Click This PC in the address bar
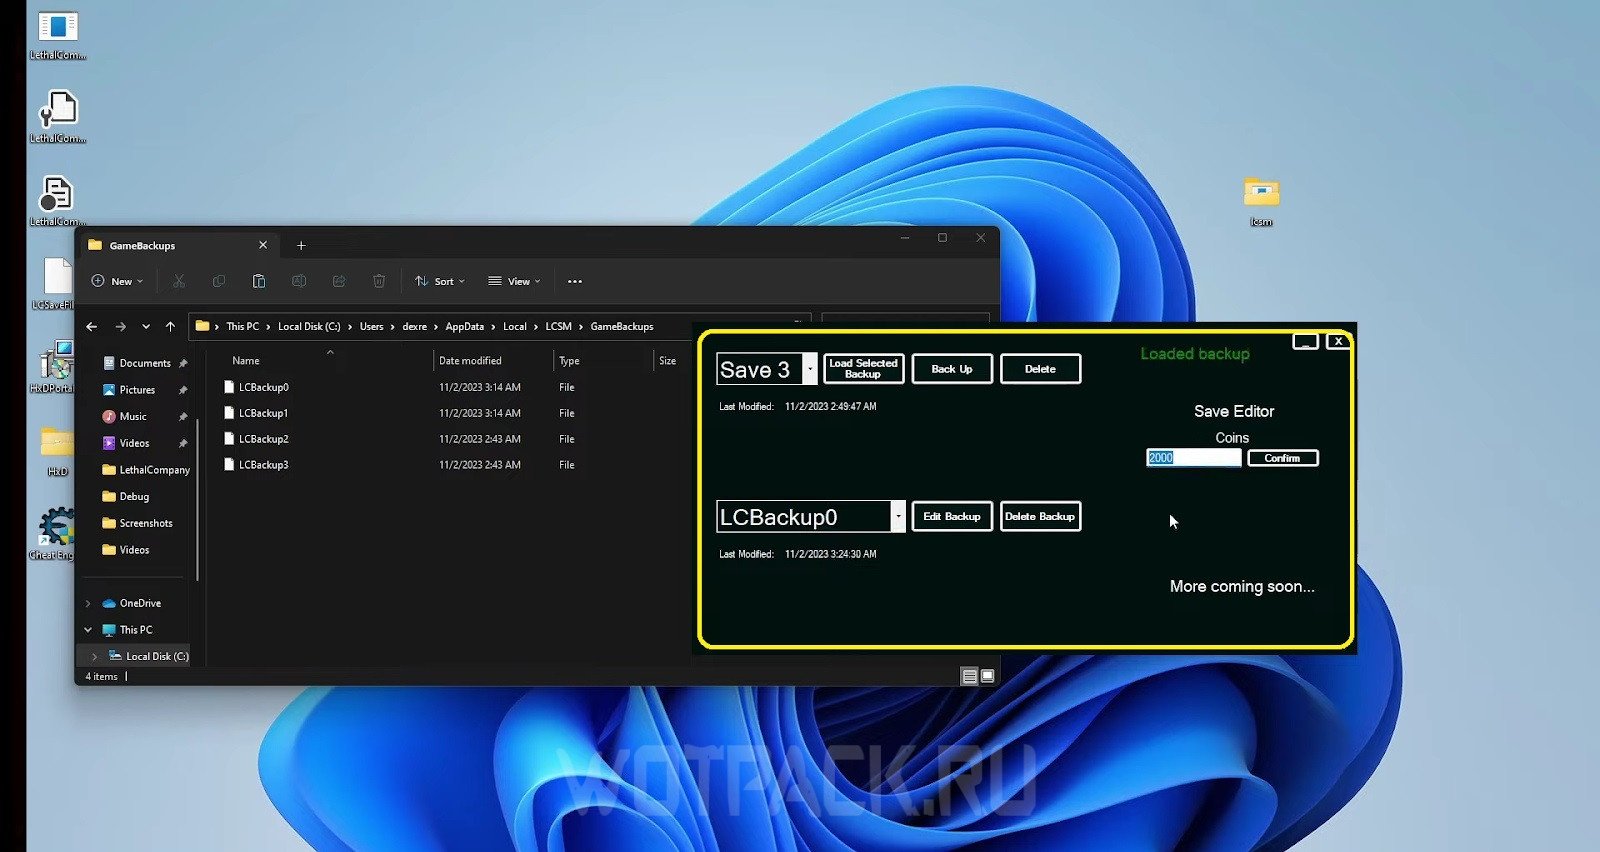The height and width of the screenshot is (852, 1600). [x=243, y=326]
